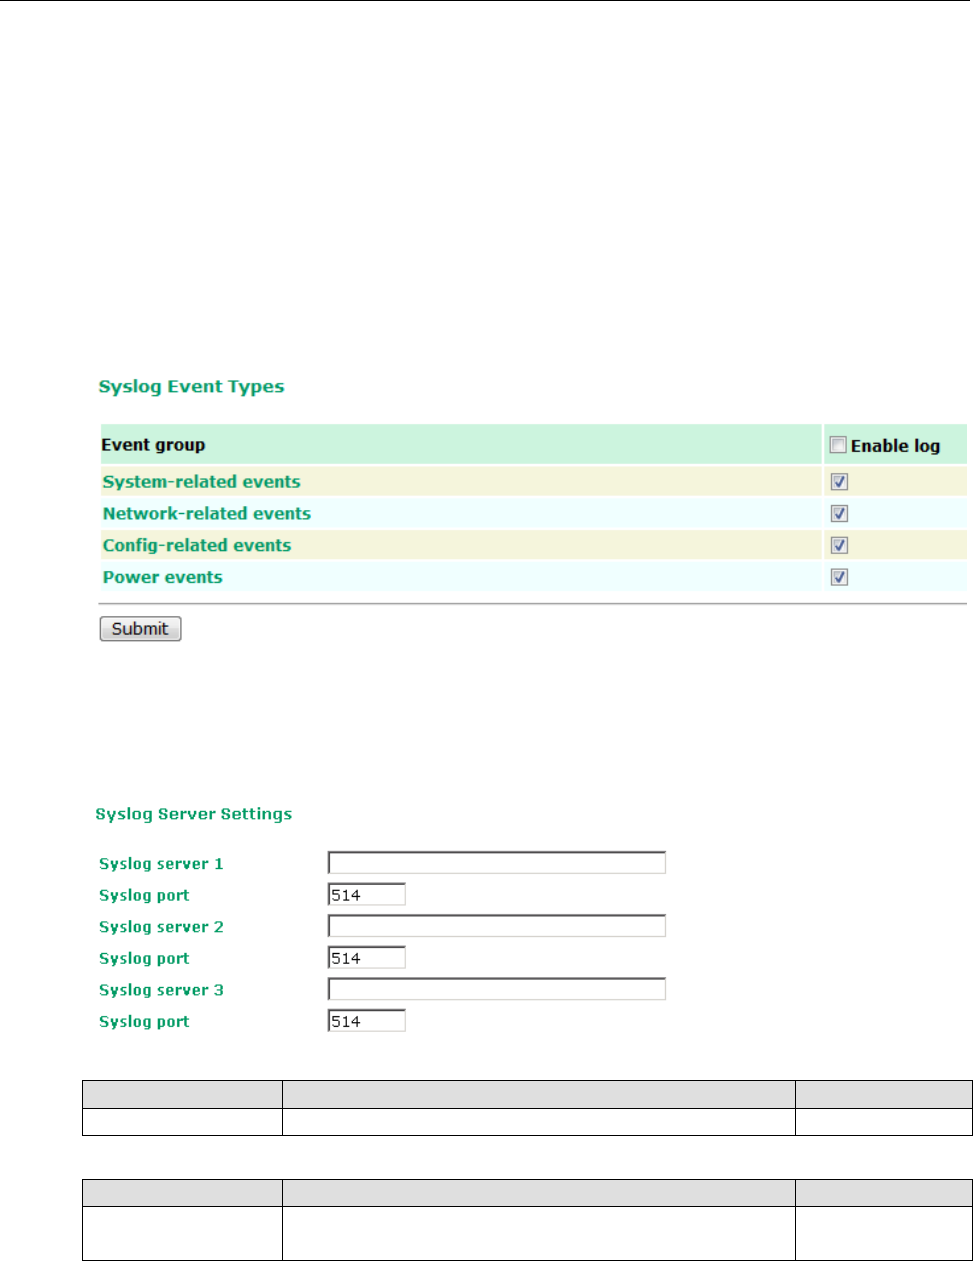Screen dimensions: 973x1261
Task: Click the Submit button
Action: (x=140, y=629)
